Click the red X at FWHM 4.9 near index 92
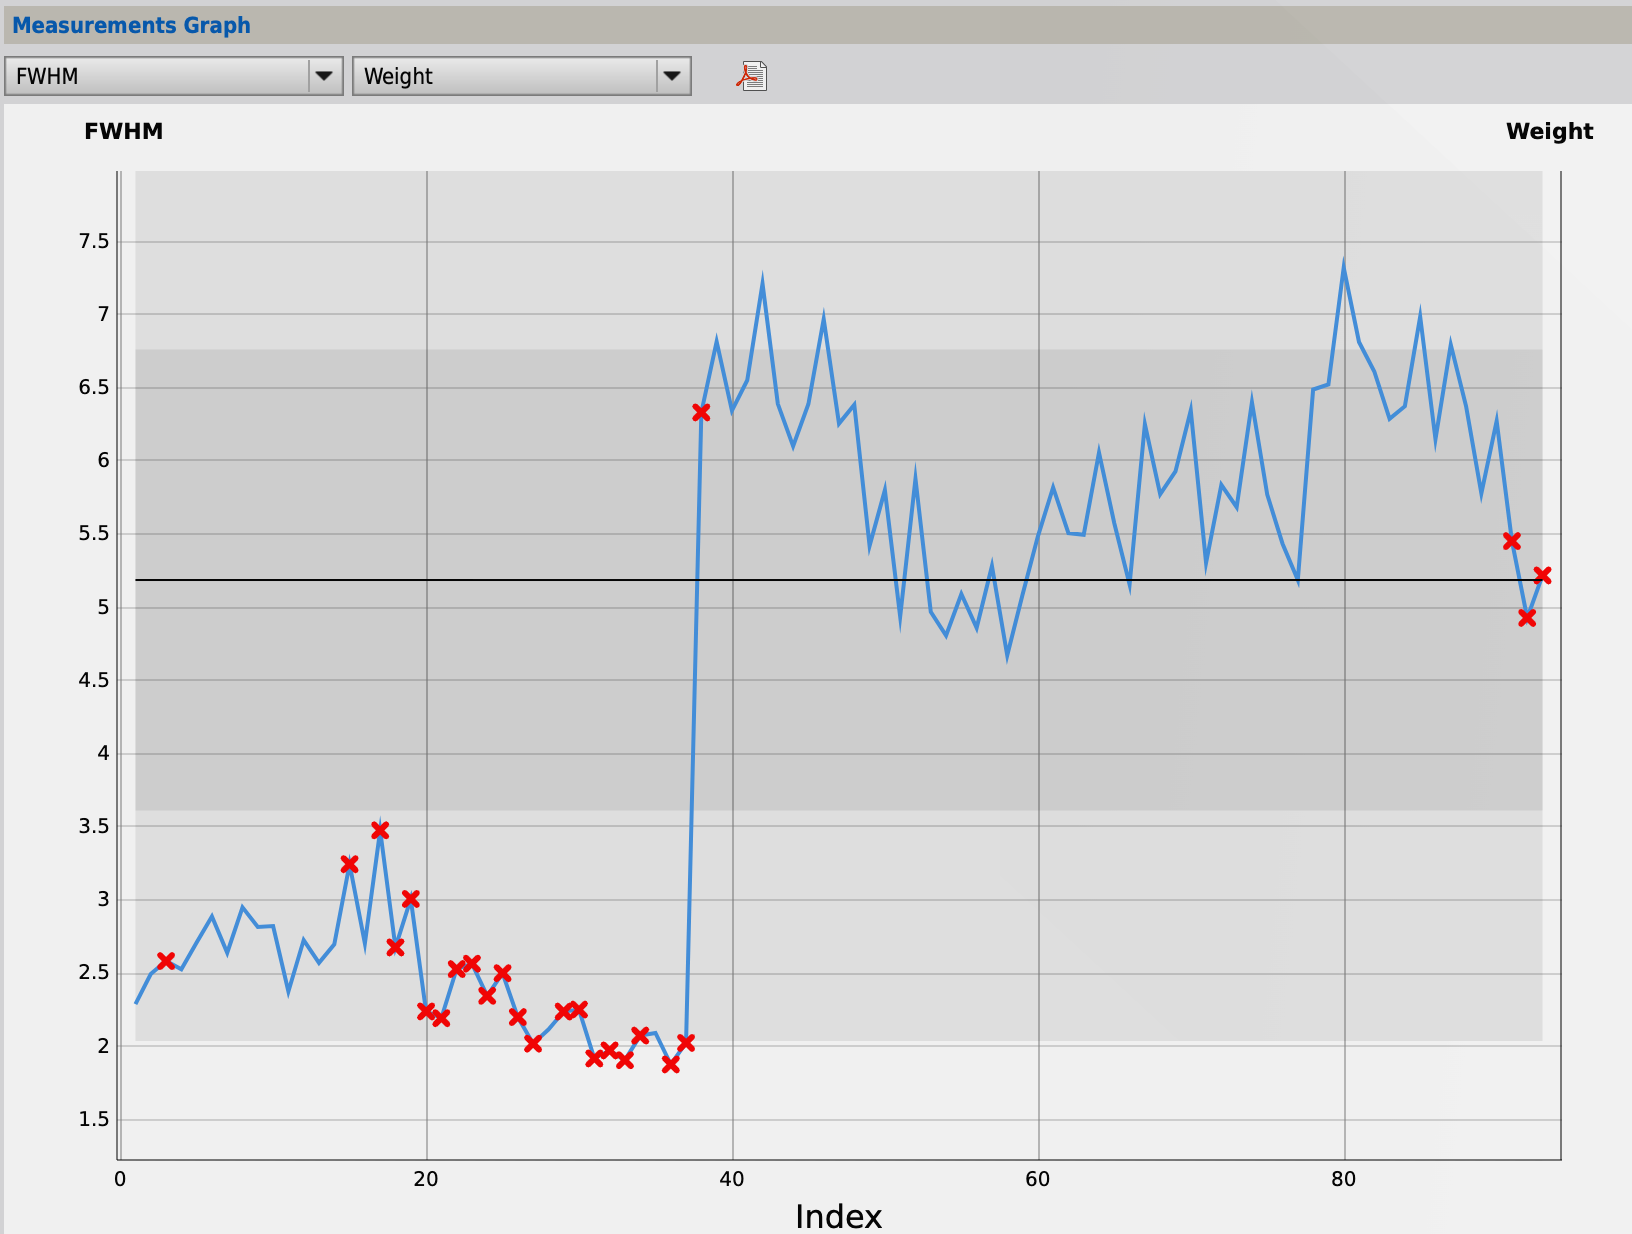 [1527, 618]
